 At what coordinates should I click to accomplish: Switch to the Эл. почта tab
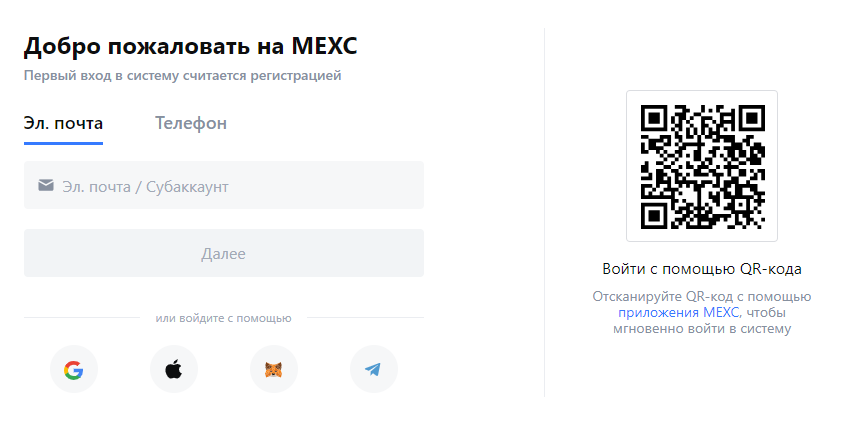click(x=63, y=124)
